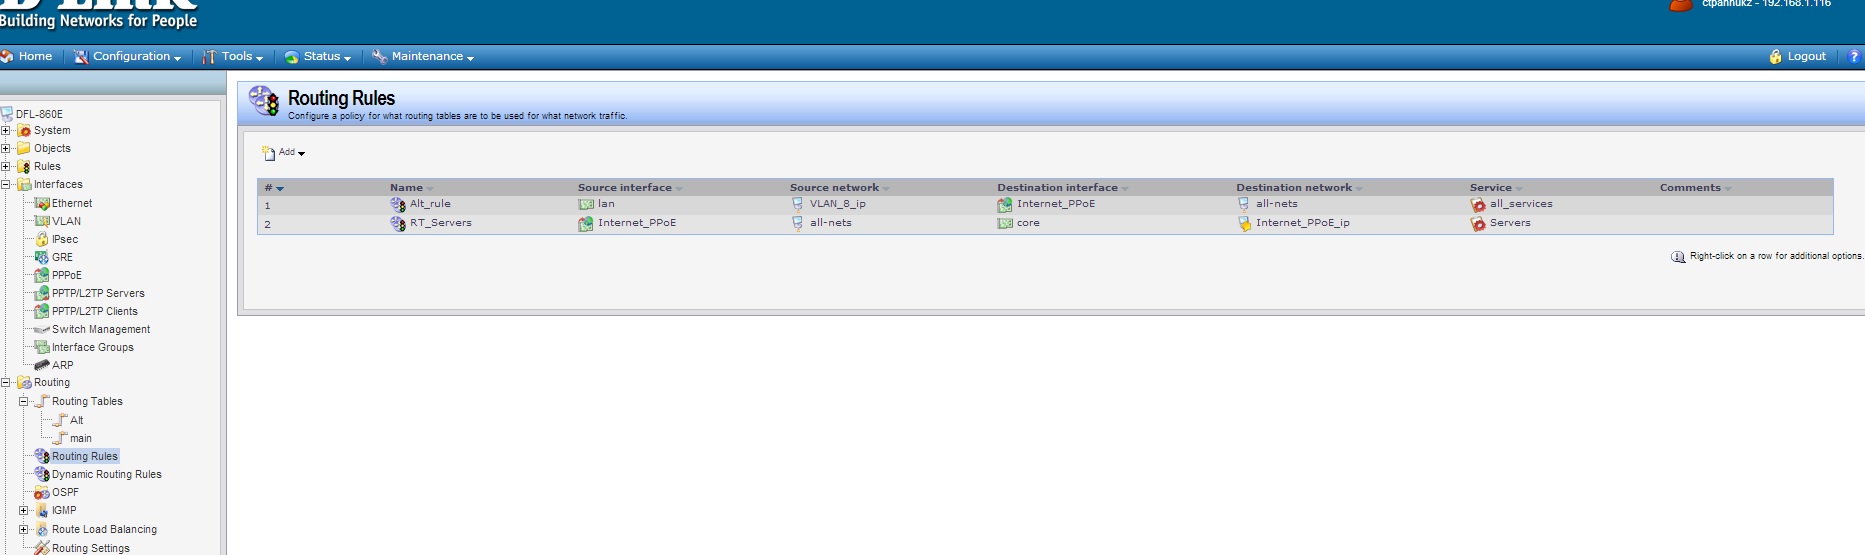Select PPPoE in the tree
The width and height of the screenshot is (1865, 555).
click(67, 275)
